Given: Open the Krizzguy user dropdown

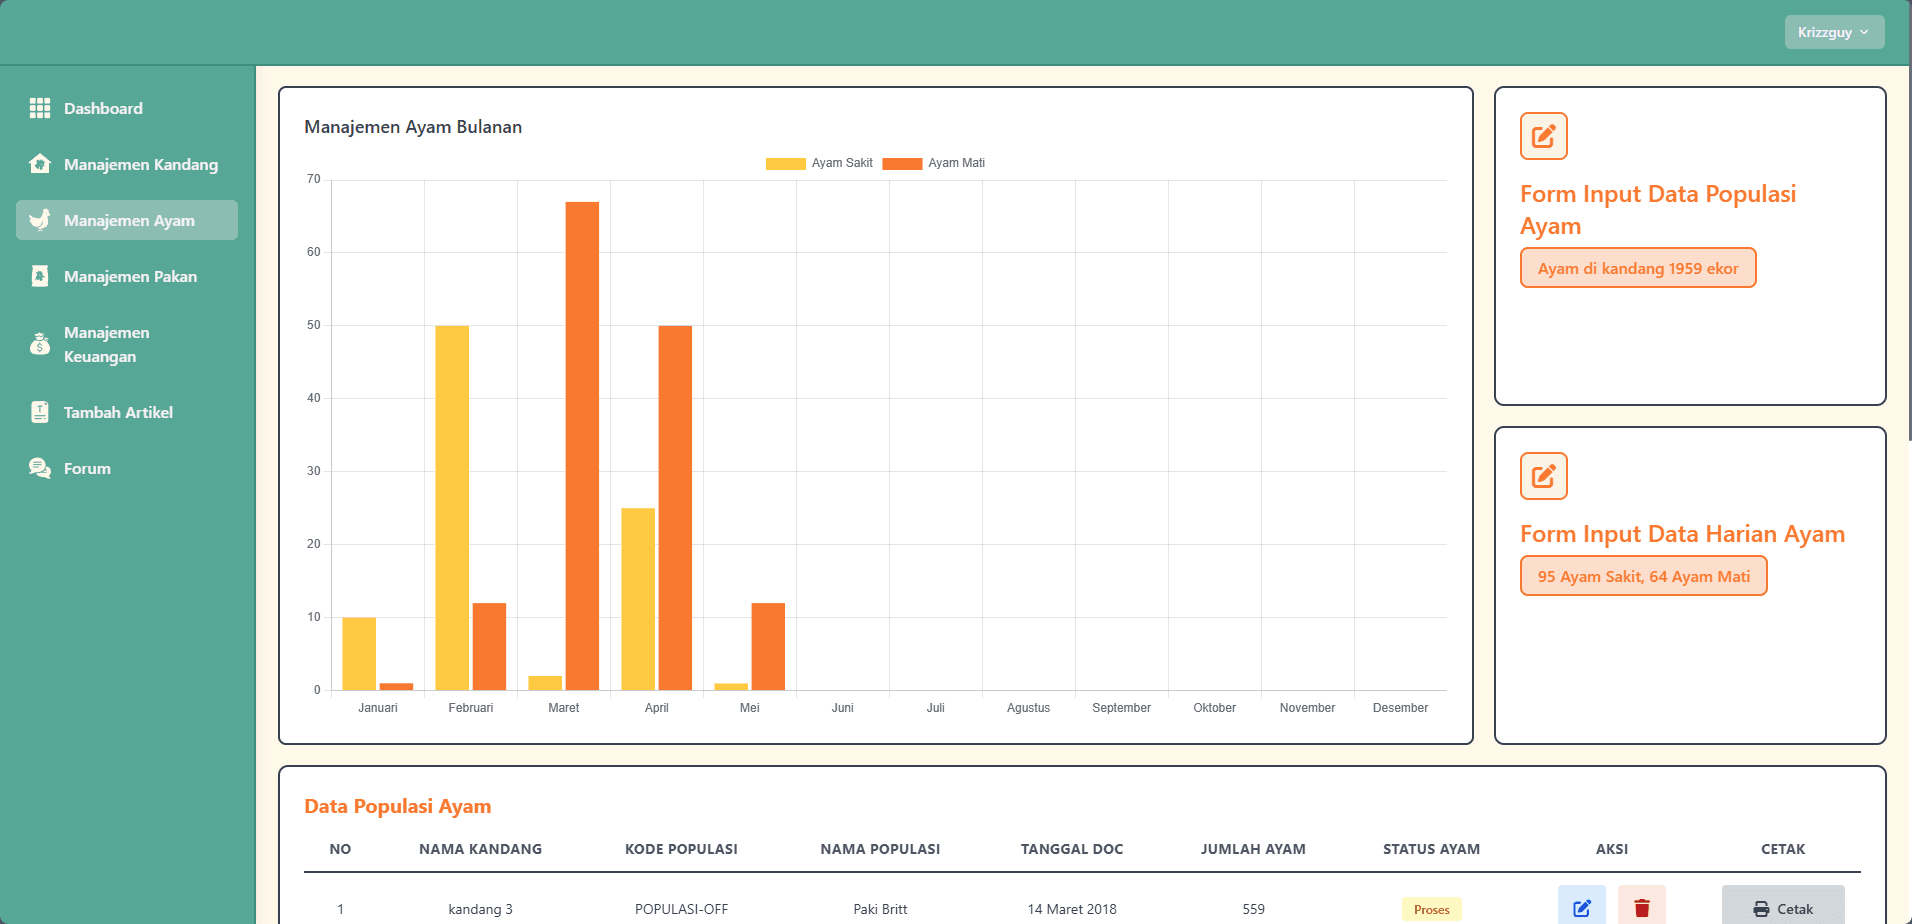Looking at the screenshot, I should pos(1833,32).
